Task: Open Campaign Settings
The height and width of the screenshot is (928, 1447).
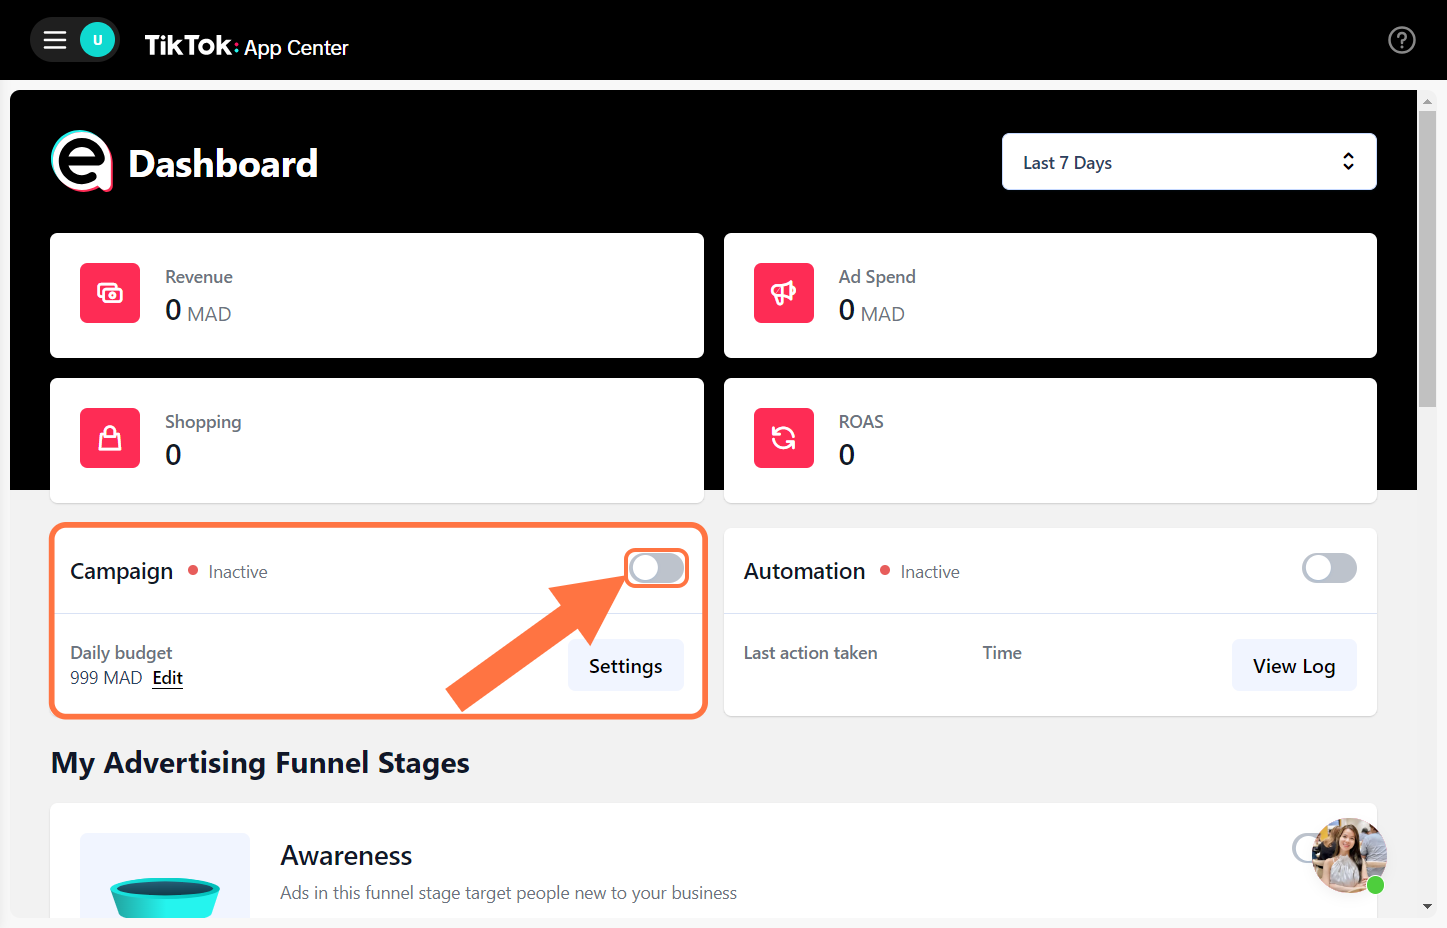Action: [625, 665]
